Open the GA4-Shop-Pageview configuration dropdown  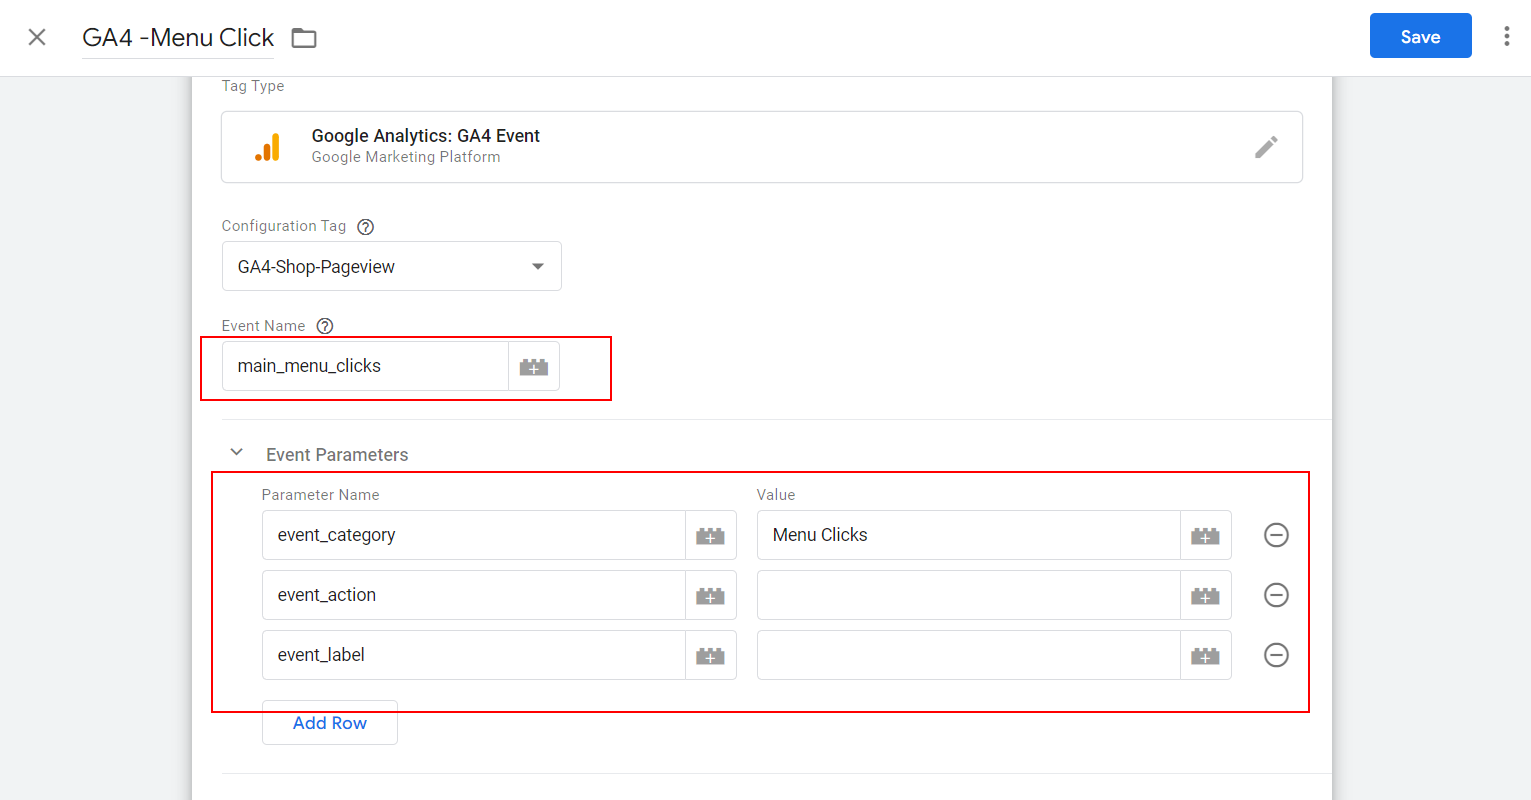click(x=391, y=267)
